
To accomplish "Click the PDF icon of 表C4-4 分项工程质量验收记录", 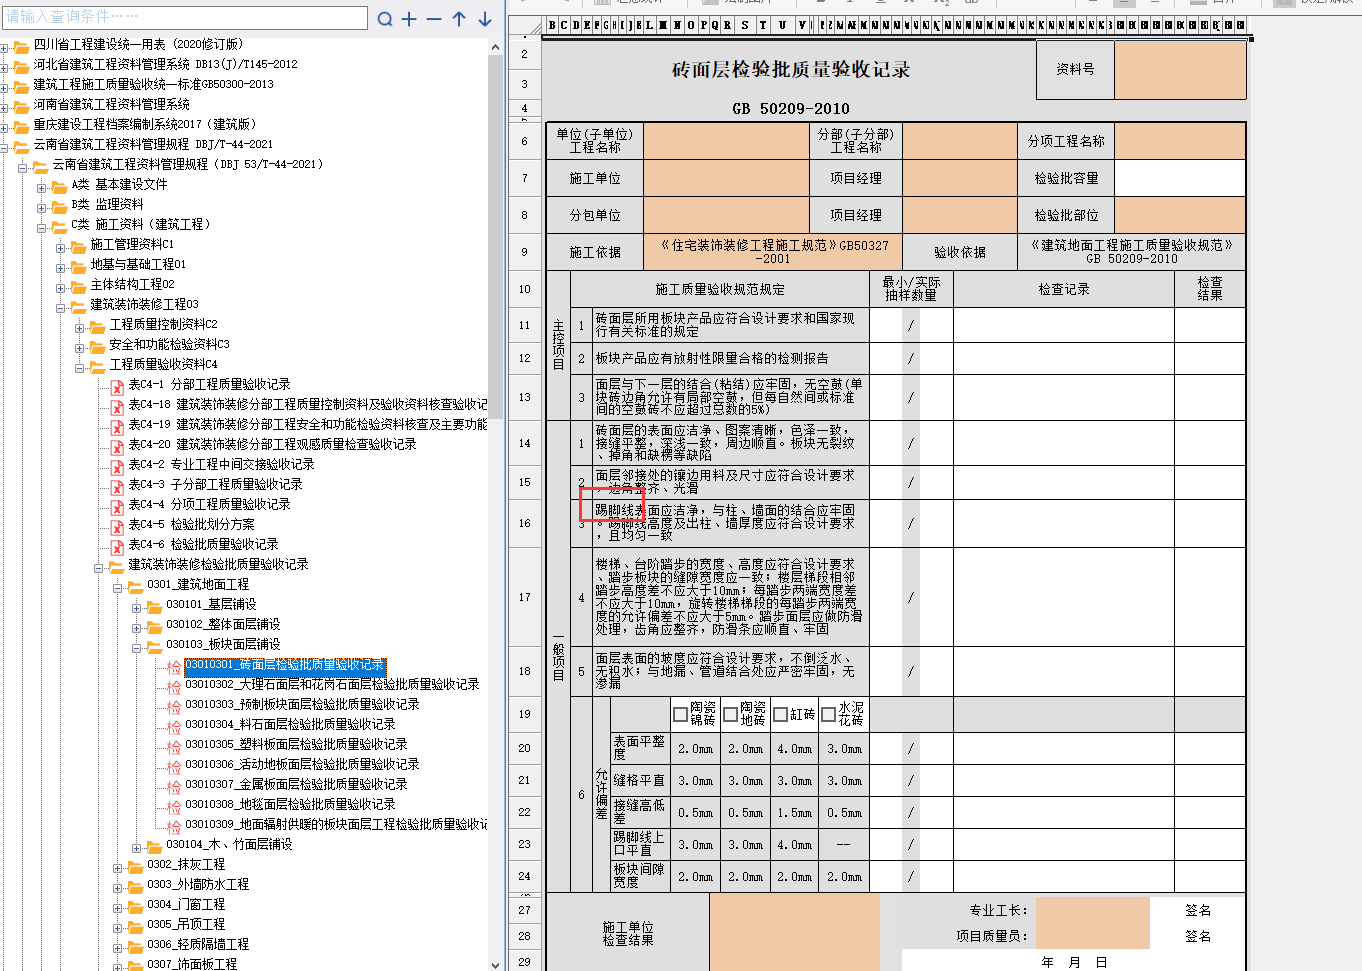I will pos(117,506).
